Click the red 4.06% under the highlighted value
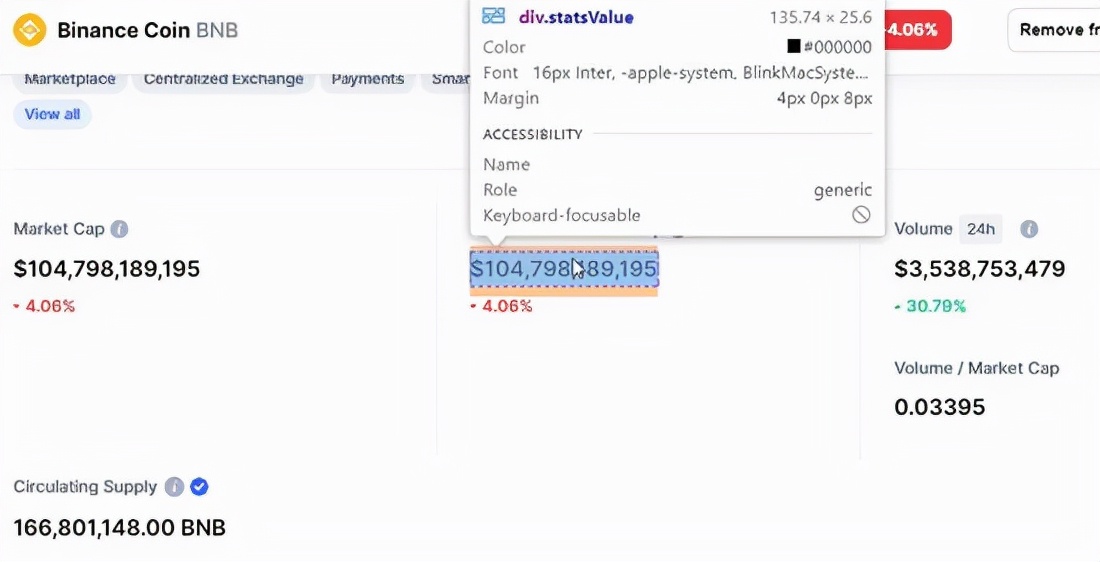The height and width of the screenshot is (562, 1100). coord(501,307)
